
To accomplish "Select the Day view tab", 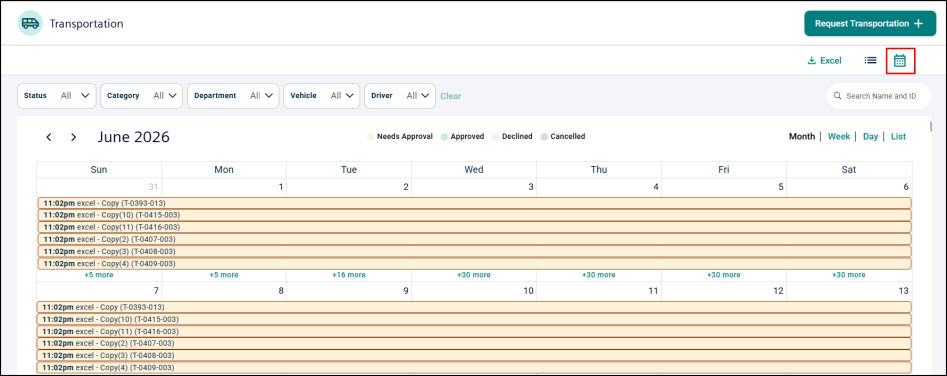I will click(870, 136).
